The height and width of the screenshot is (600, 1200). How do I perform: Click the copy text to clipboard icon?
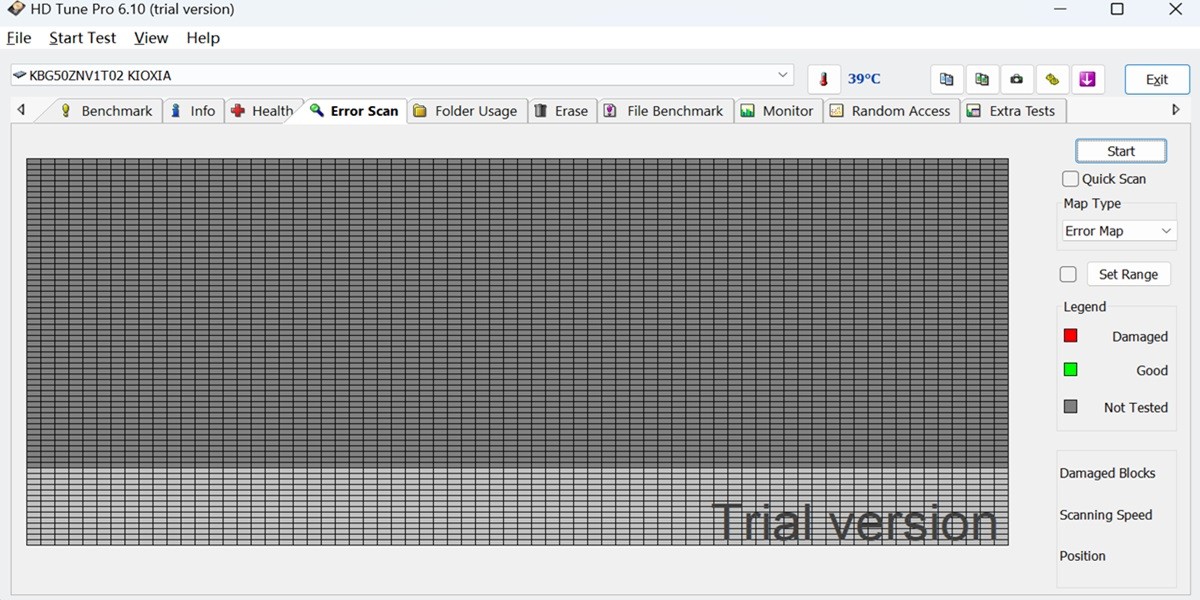tap(946, 79)
